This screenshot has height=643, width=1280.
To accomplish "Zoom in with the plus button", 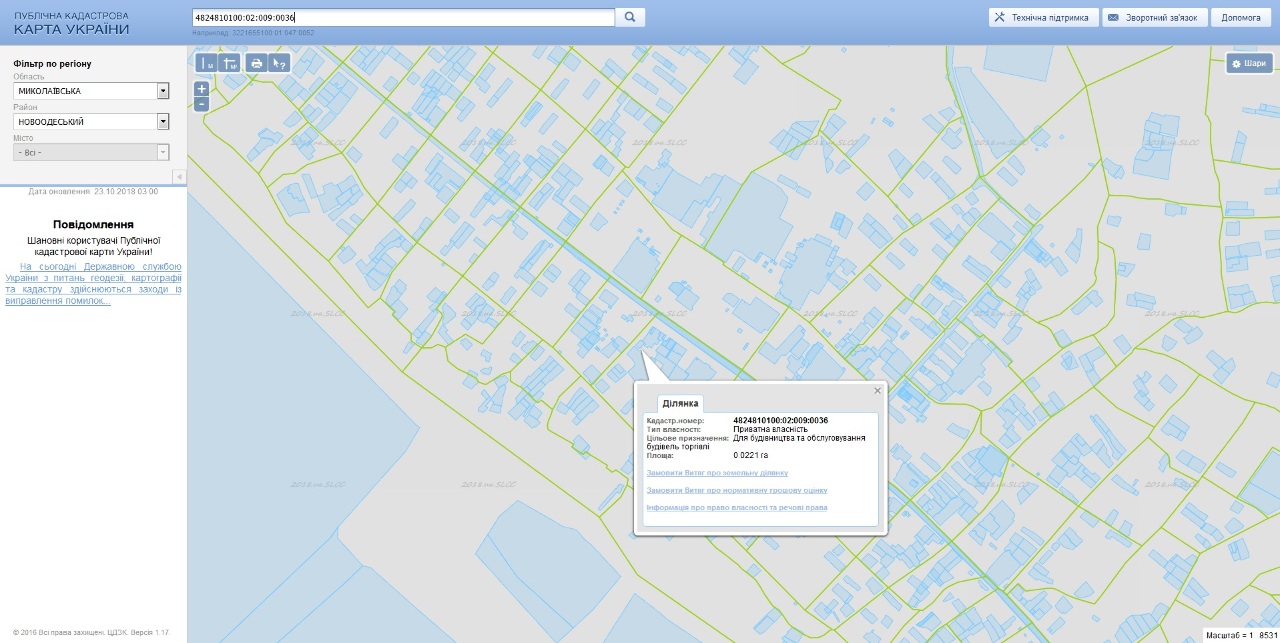I will tap(201, 89).
